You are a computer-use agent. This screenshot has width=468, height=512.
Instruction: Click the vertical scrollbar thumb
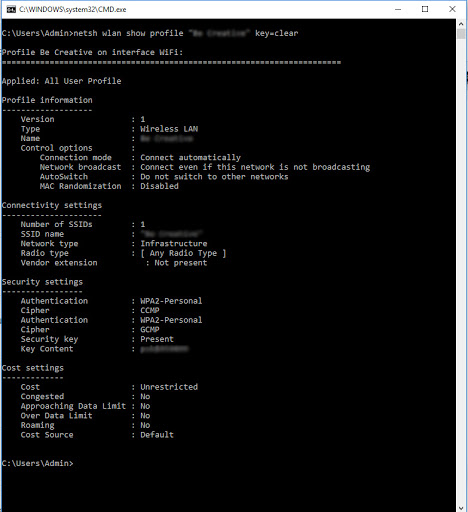461,34
